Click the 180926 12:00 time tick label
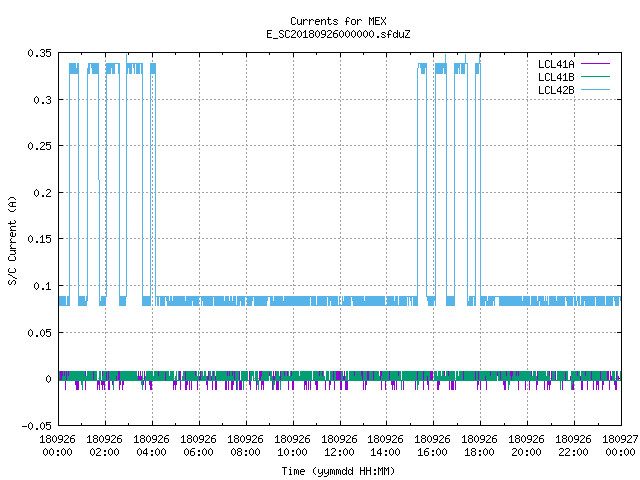This screenshot has width=640, height=480. [339, 446]
